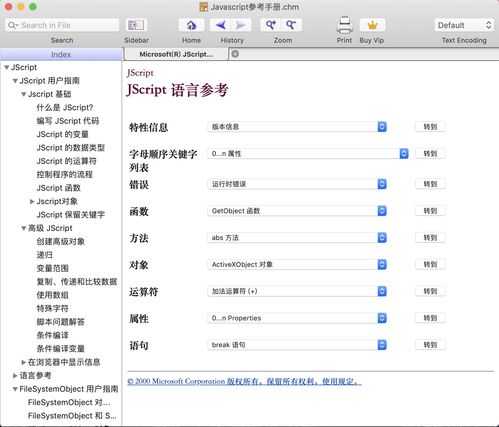
Task: Zoom in with the magnifier plus icon
Action: click(x=270, y=25)
